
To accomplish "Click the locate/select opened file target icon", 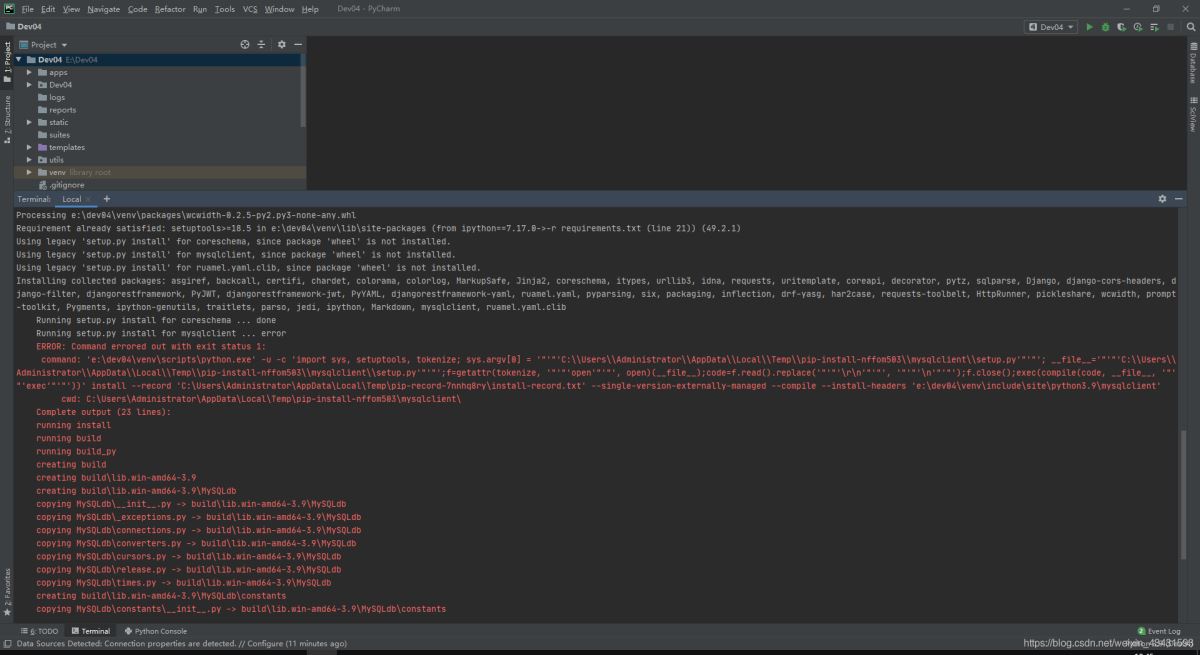I will [x=245, y=45].
